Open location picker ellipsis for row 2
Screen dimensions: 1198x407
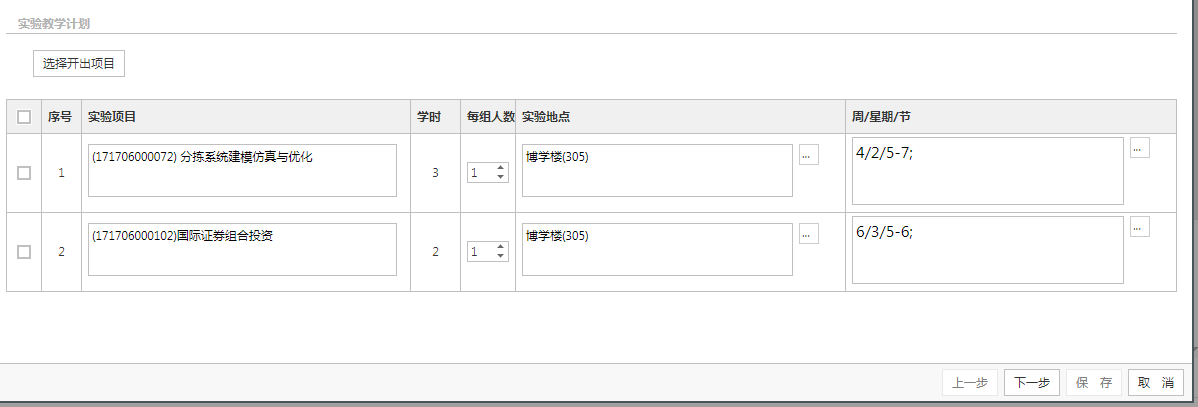coord(808,233)
